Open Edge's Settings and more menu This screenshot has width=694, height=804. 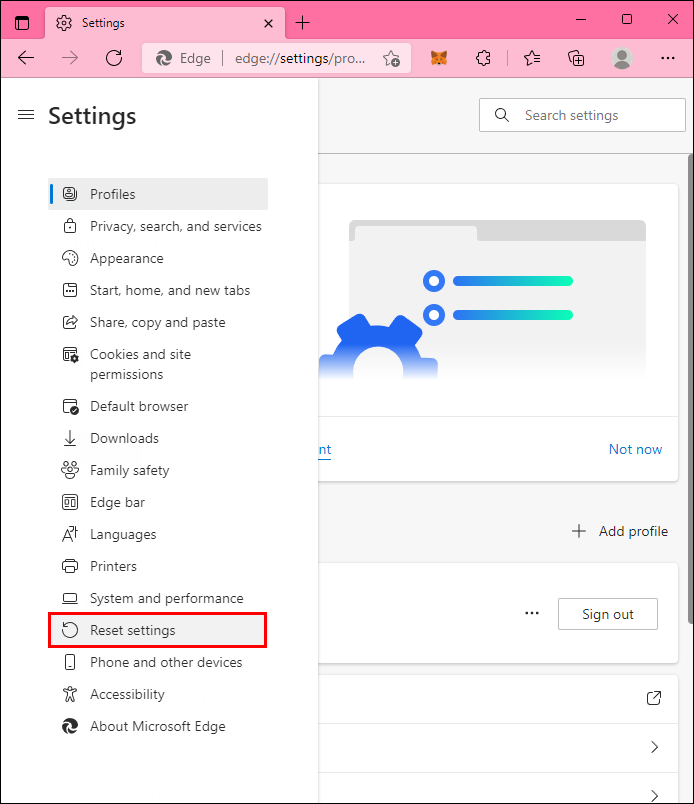[x=668, y=58]
